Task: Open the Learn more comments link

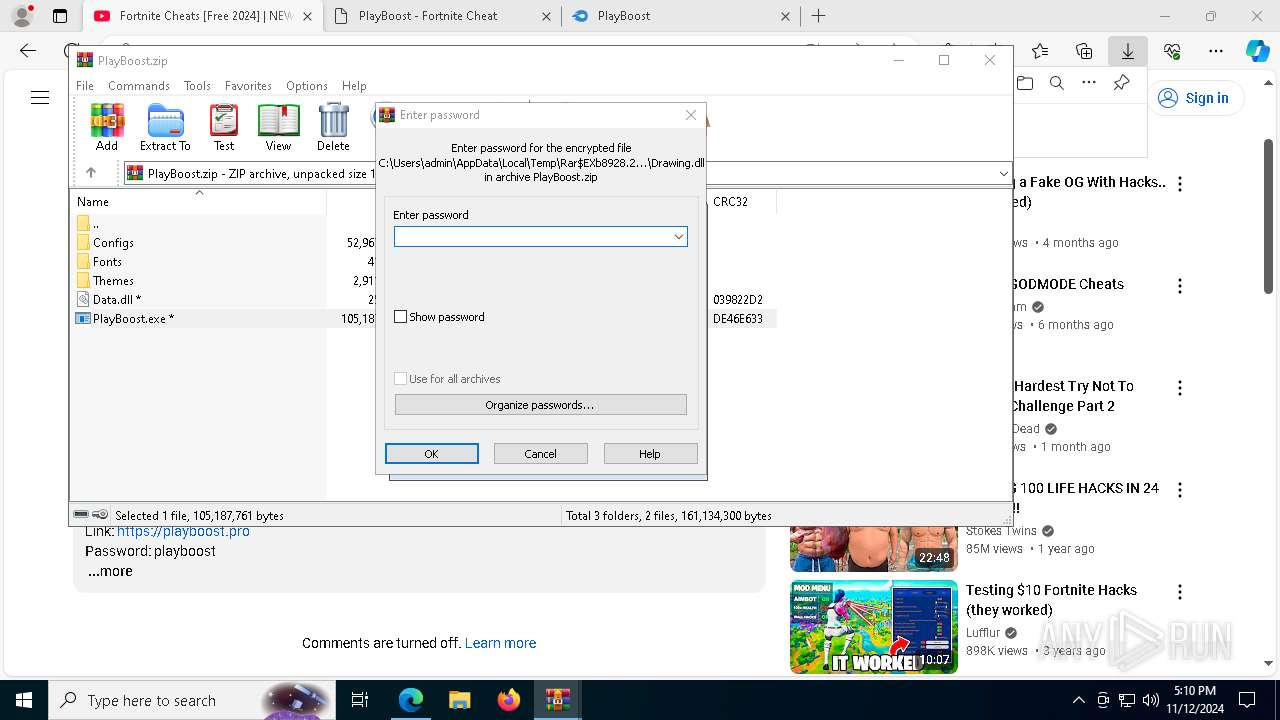Action: pyautogui.click(x=500, y=643)
